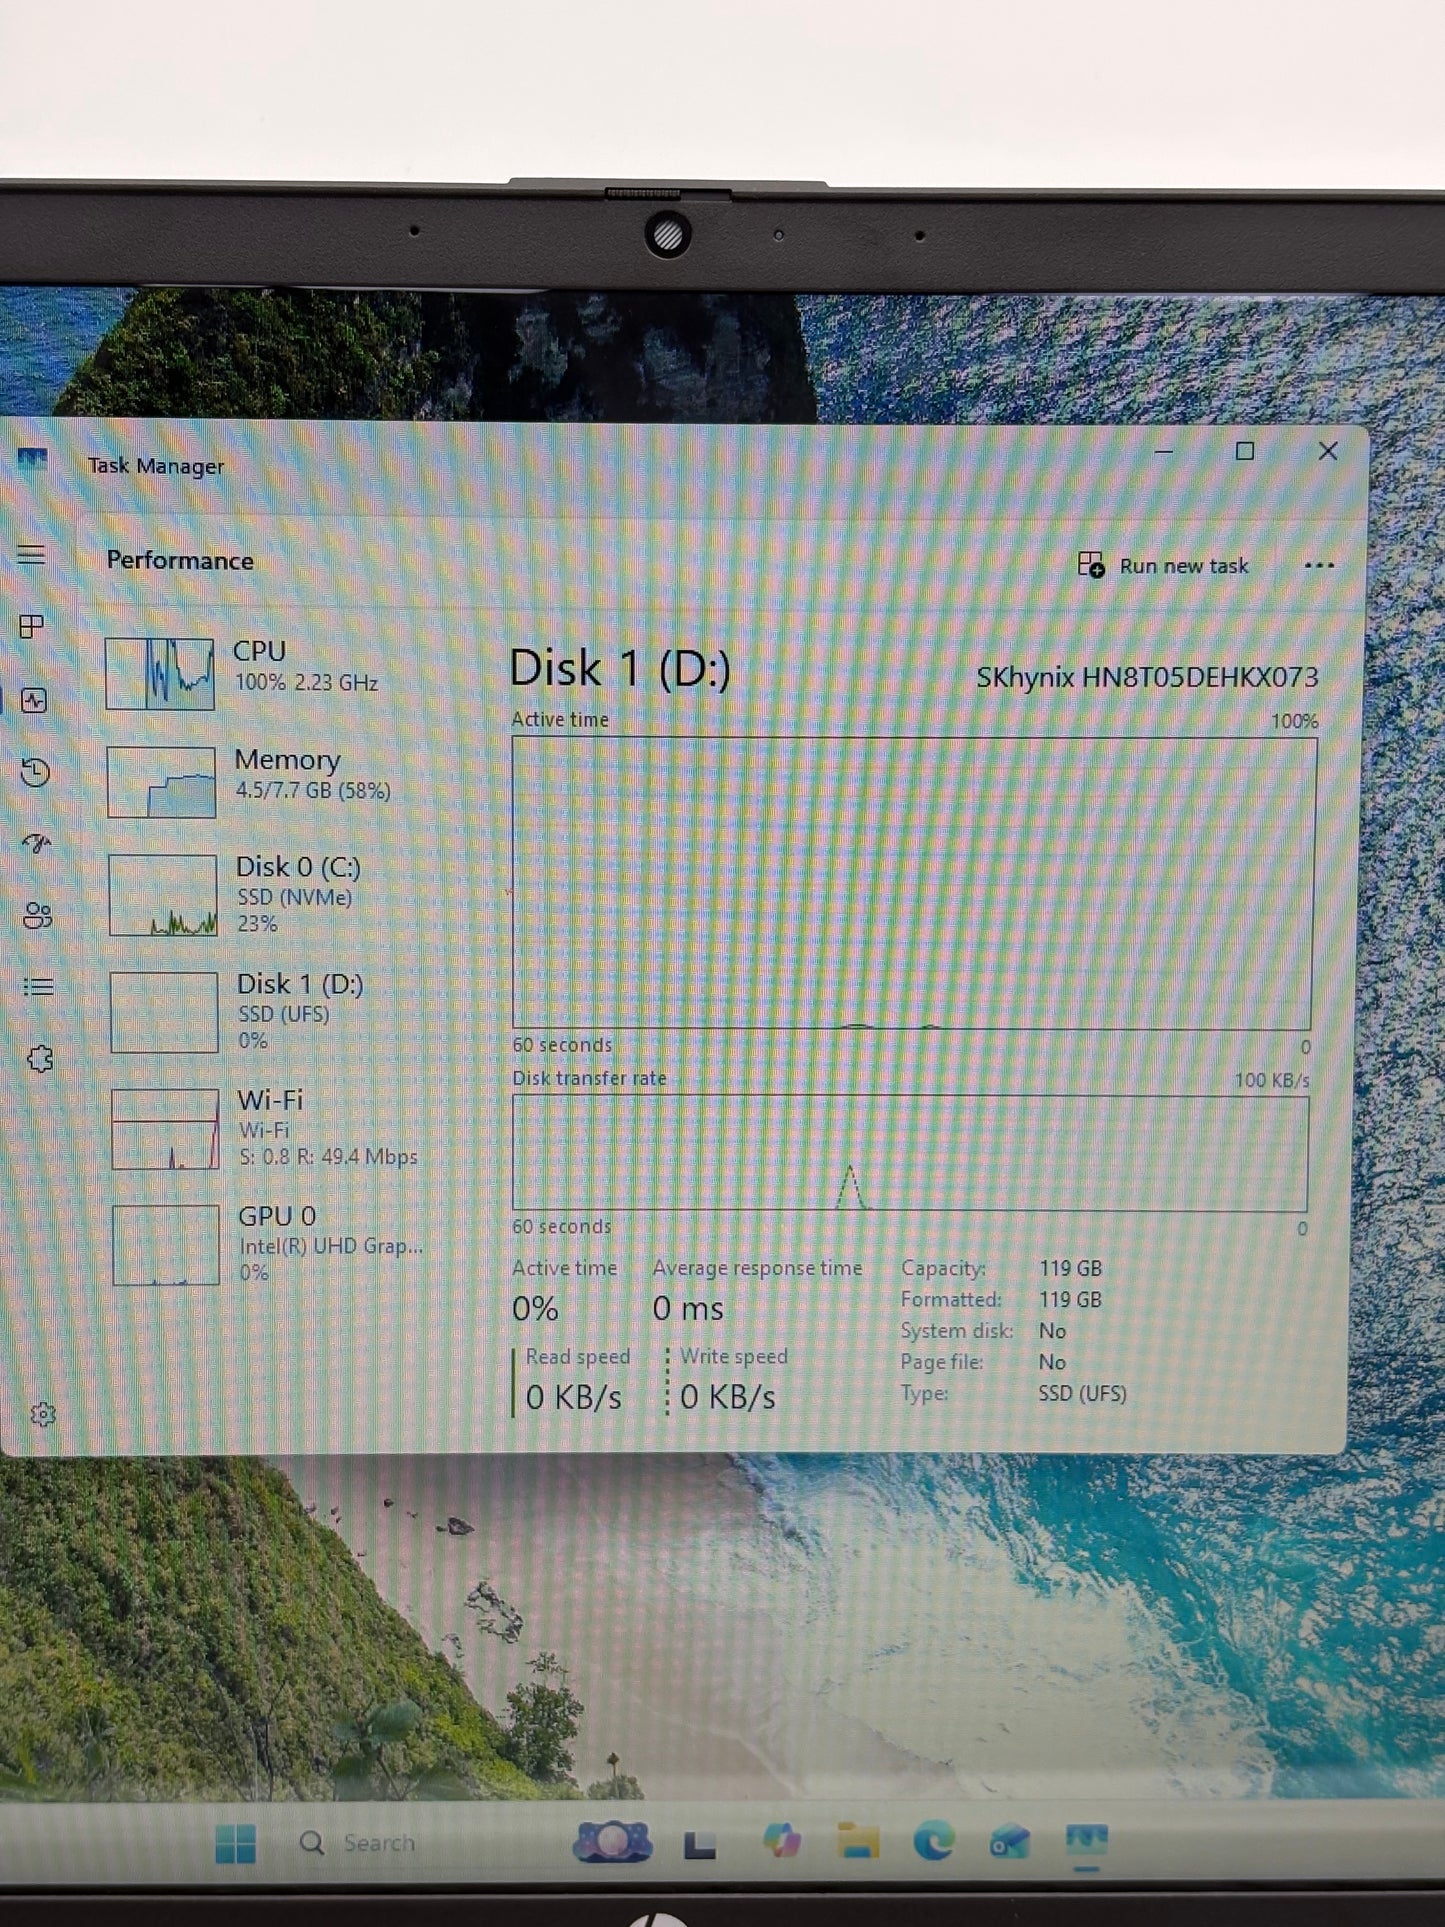Open the Users page icon
Image resolution: width=1445 pixels, height=1927 pixels.
(x=38, y=915)
